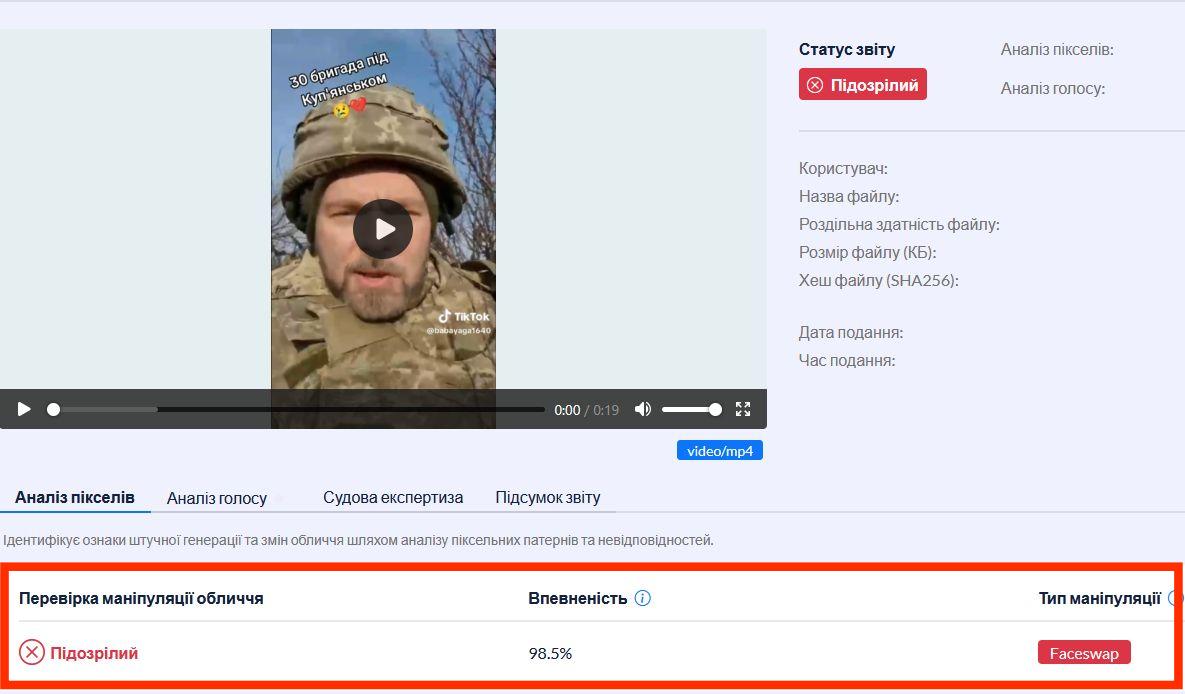Click the info icon next to Впевненість
Screen dimensions: 1185x694
point(643,599)
